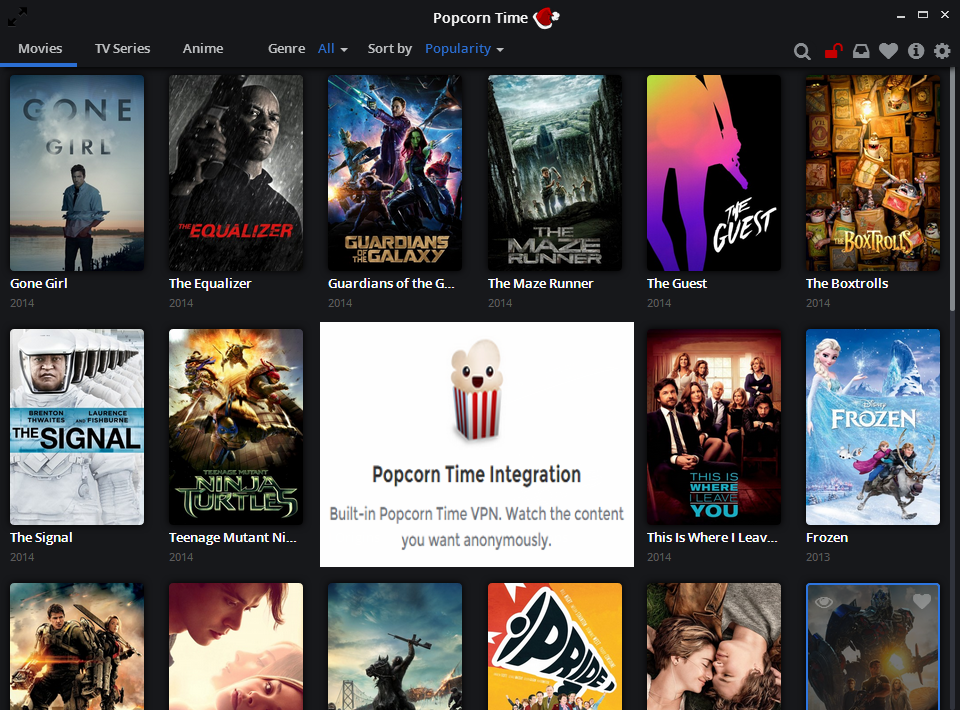Switch to the TV Series tab
Image resolution: width=960 pixels, height=710 pixels.
click(122, 48)
